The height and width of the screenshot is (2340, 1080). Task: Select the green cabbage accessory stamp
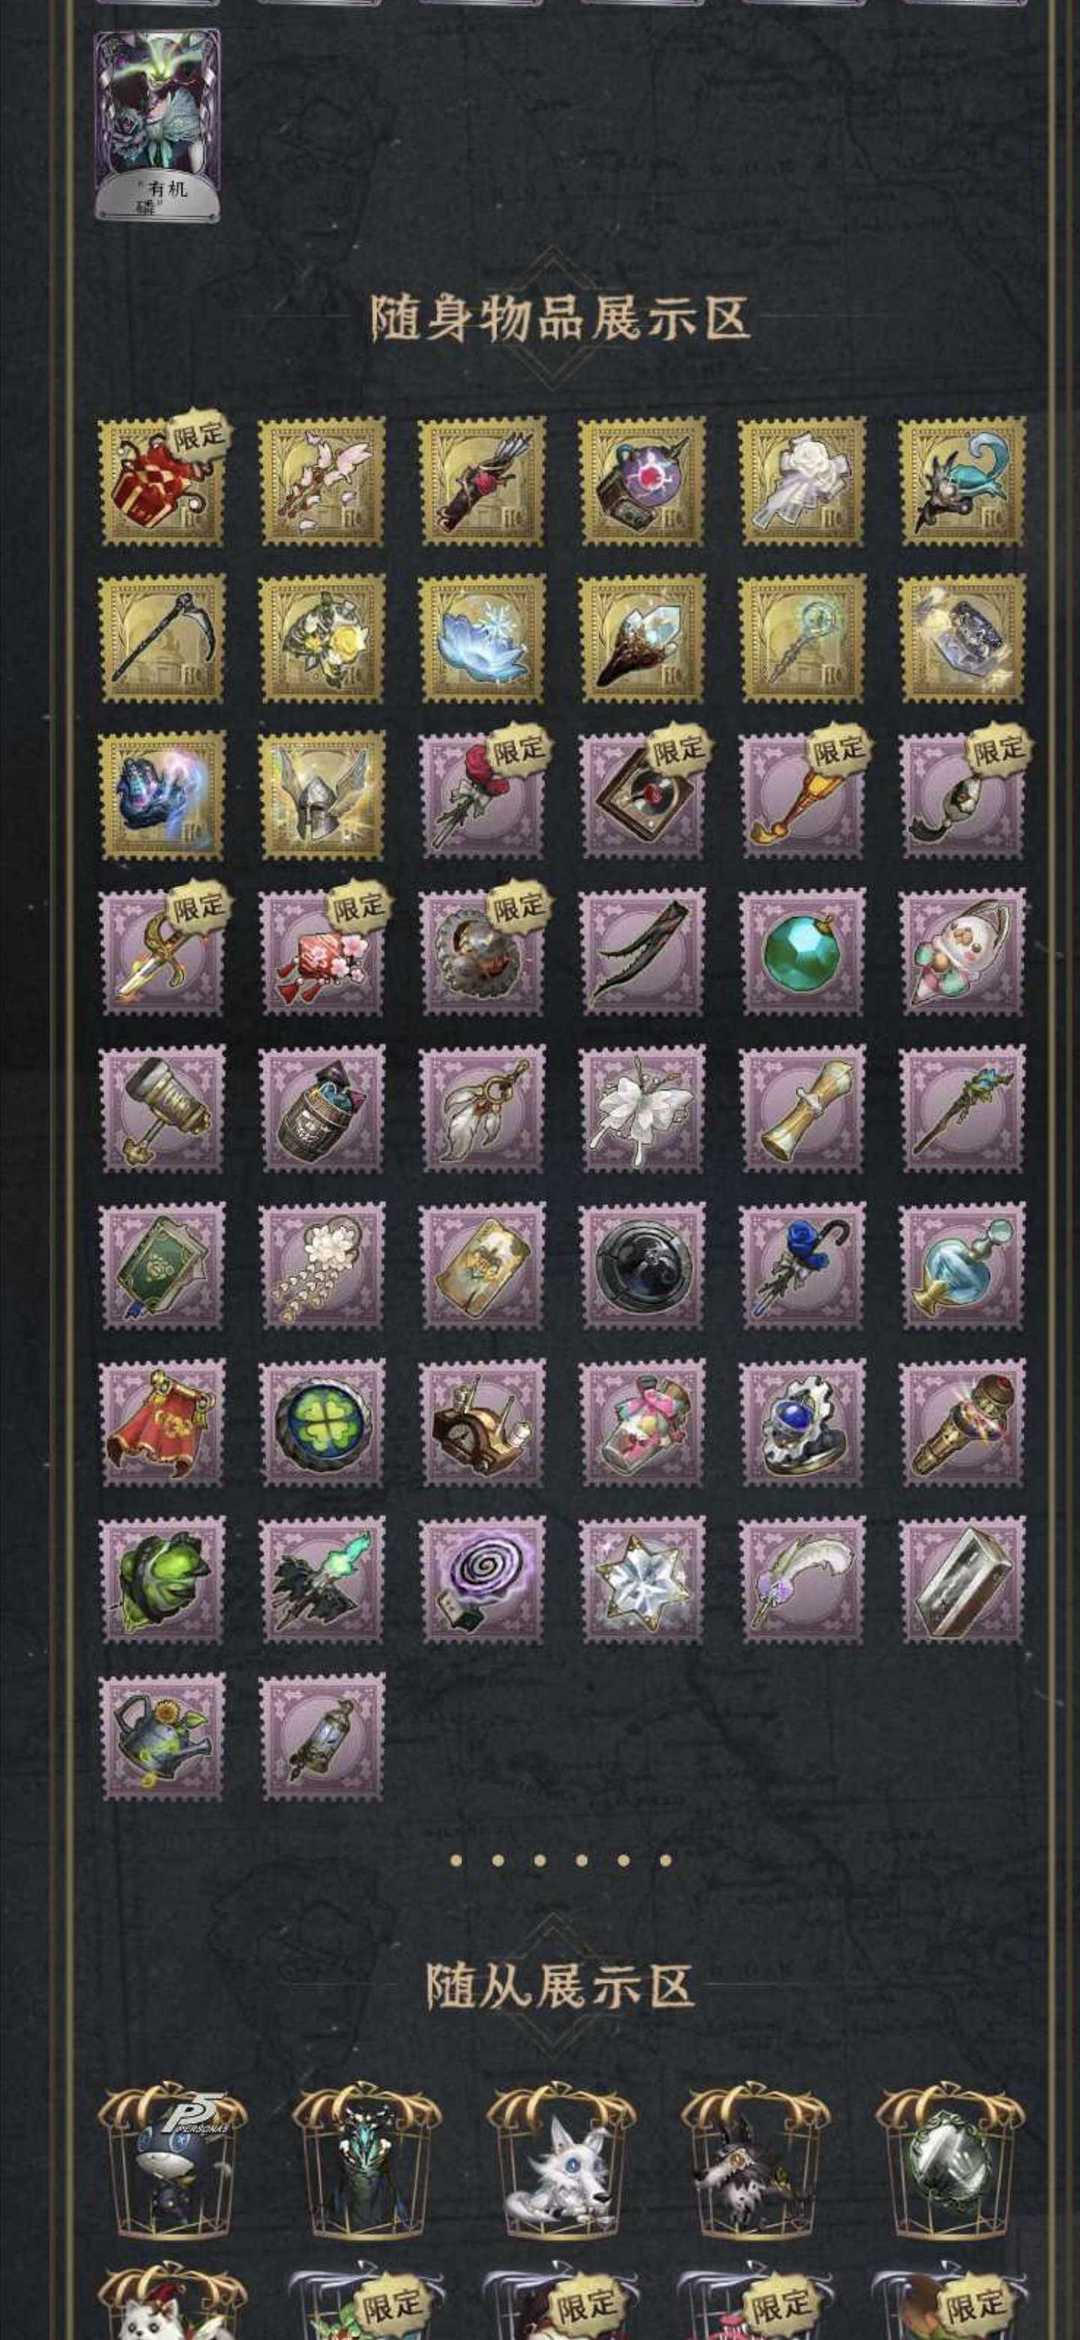(162, 1579)
